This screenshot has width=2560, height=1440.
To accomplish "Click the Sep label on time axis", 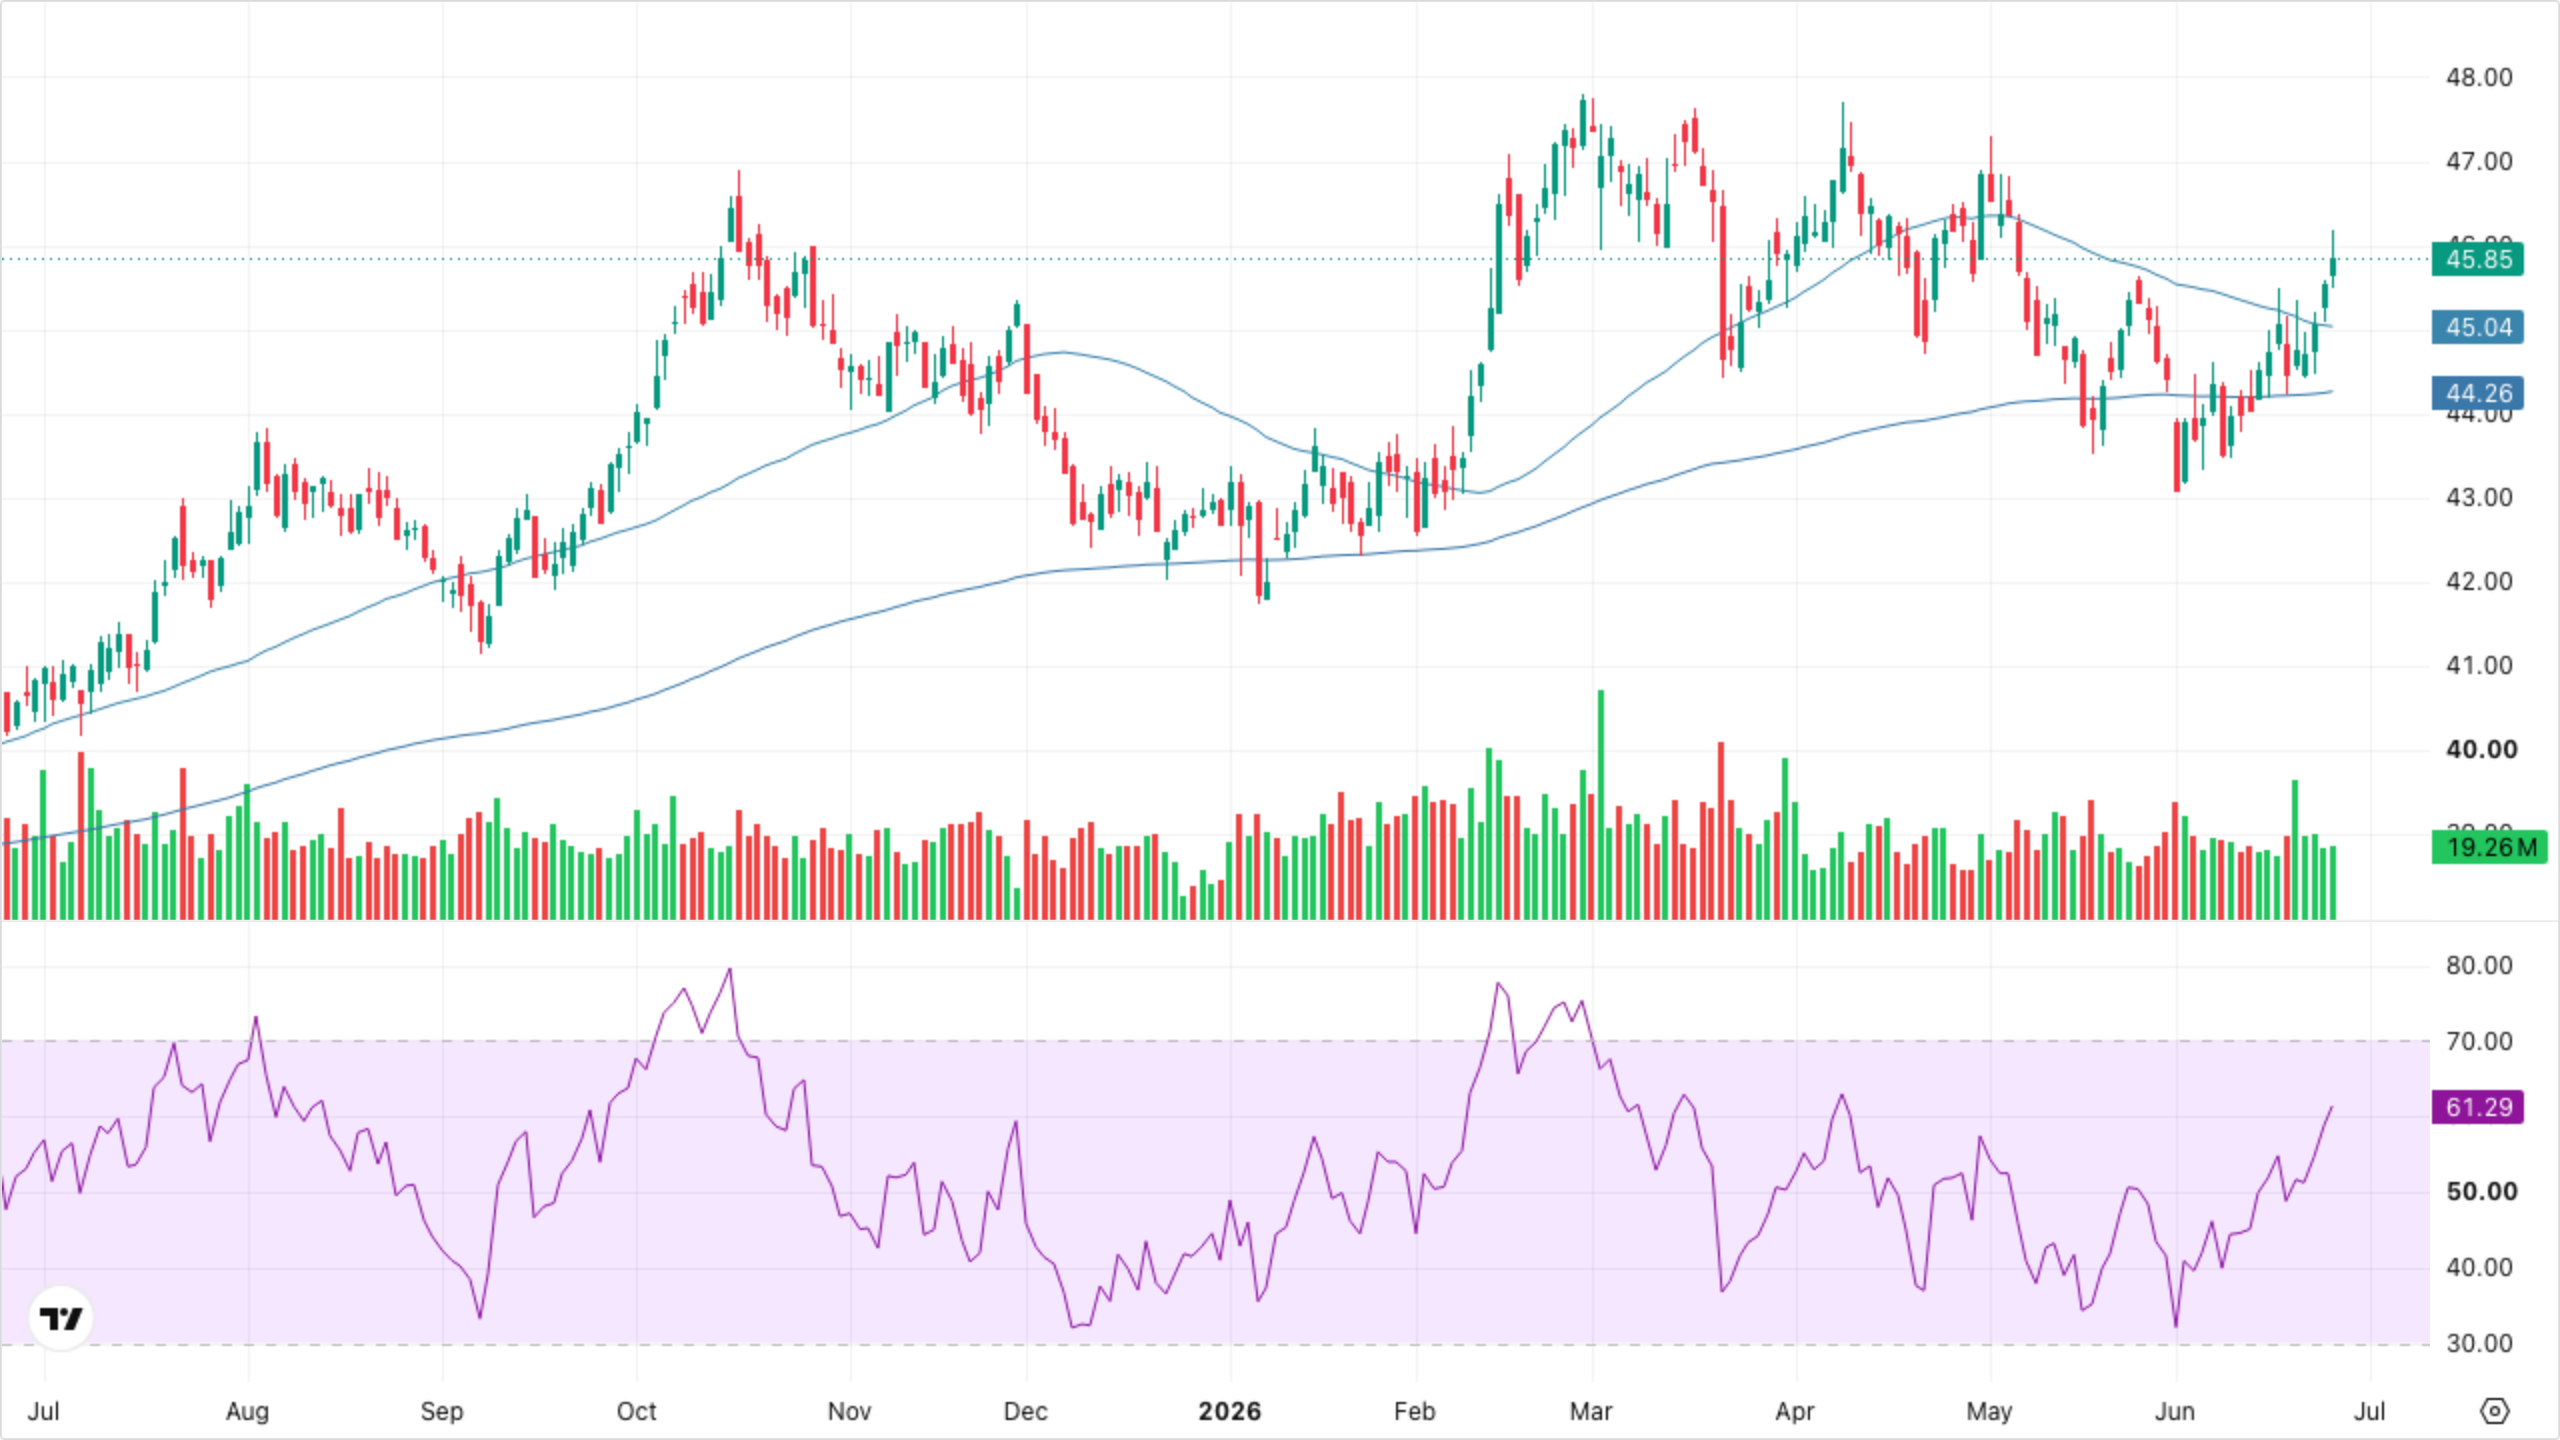I will click(441, 1411).
